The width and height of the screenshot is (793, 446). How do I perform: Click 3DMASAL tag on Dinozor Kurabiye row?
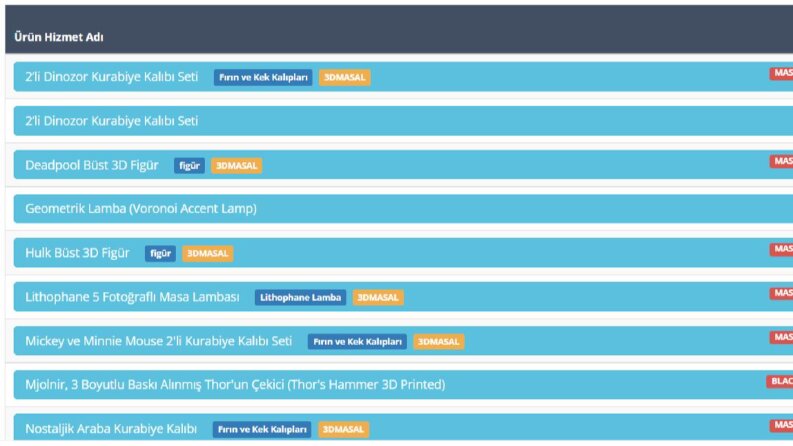pyautogui.click(x=344, y=77)
